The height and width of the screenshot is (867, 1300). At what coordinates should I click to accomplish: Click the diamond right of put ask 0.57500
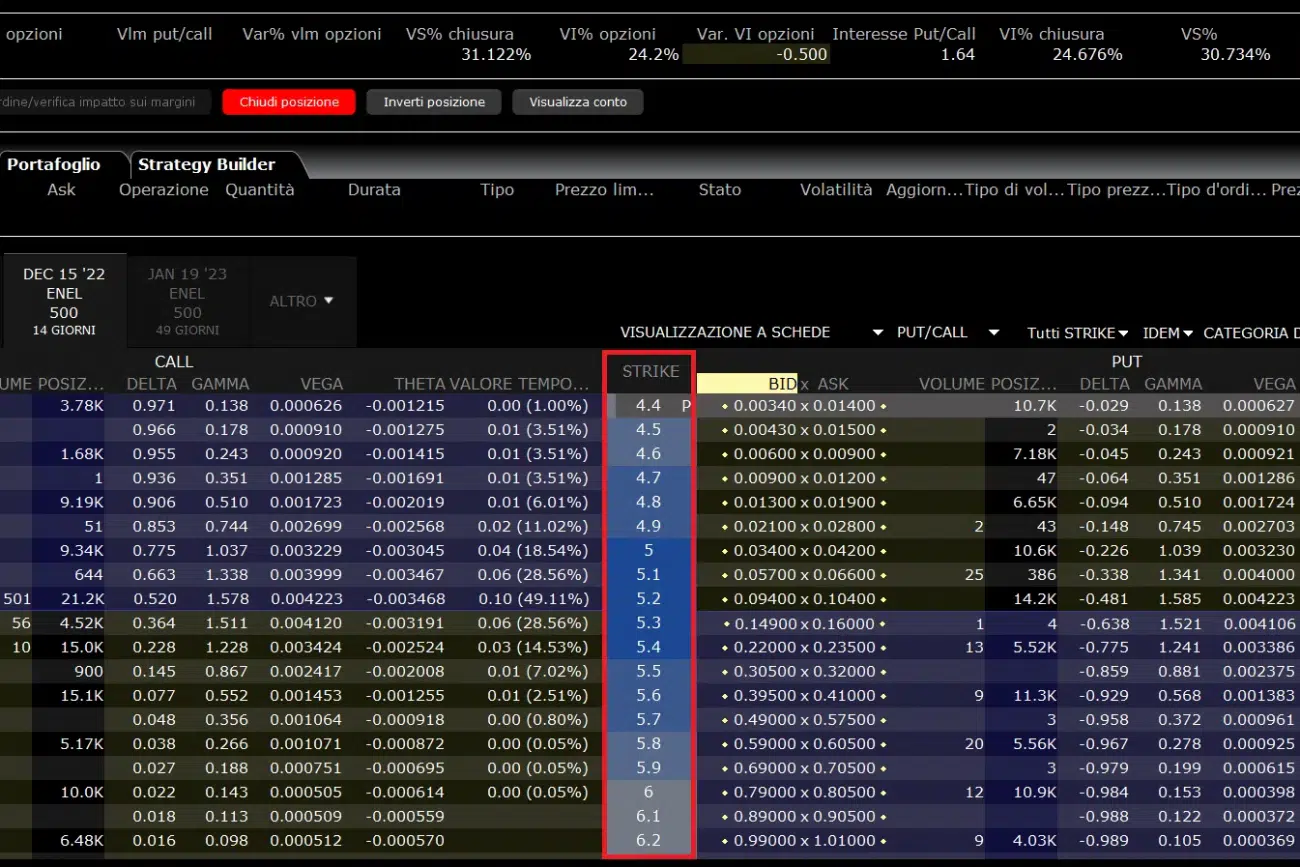(x=883, y=720)
